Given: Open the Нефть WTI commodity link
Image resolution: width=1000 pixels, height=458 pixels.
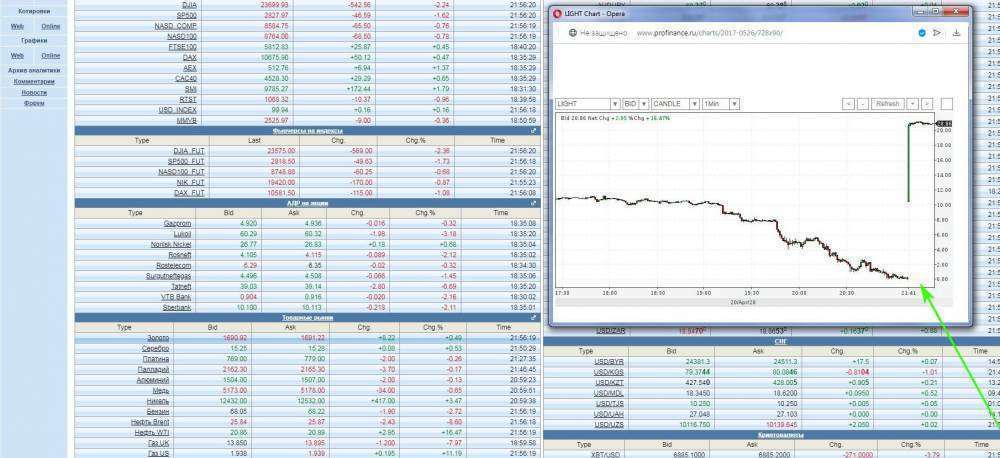Looking at the screenshot, I should (153, 432).
